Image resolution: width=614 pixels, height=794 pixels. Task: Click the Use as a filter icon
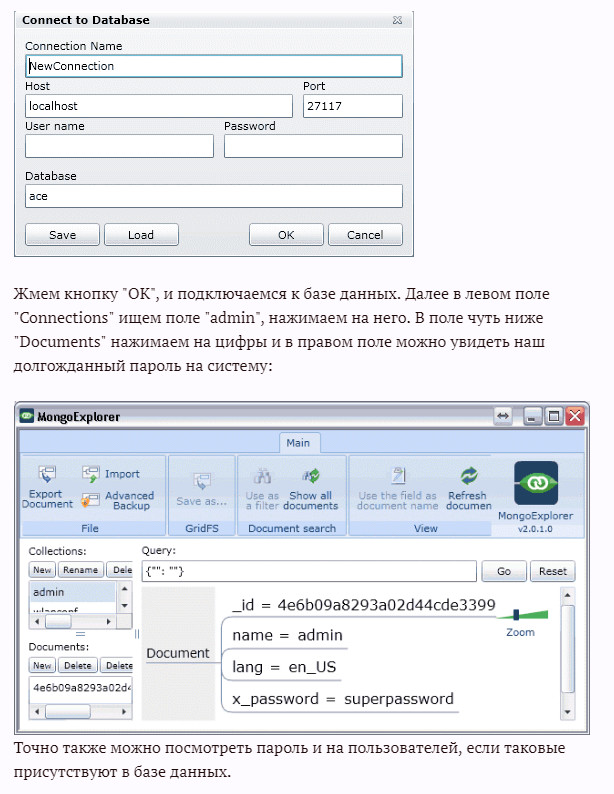pyautogui.click(x=262, y=477)
